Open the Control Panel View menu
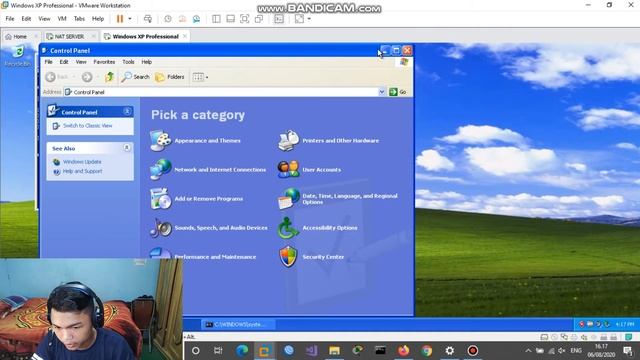 click(81, 62)
